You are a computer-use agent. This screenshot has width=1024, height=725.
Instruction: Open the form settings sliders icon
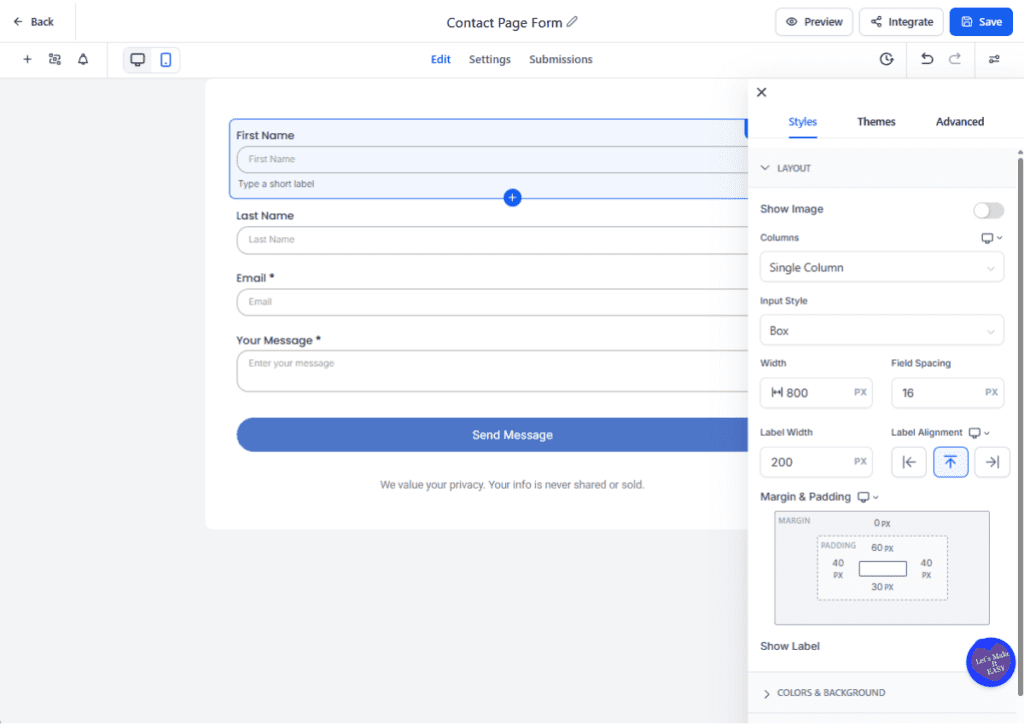click(994, 59)
